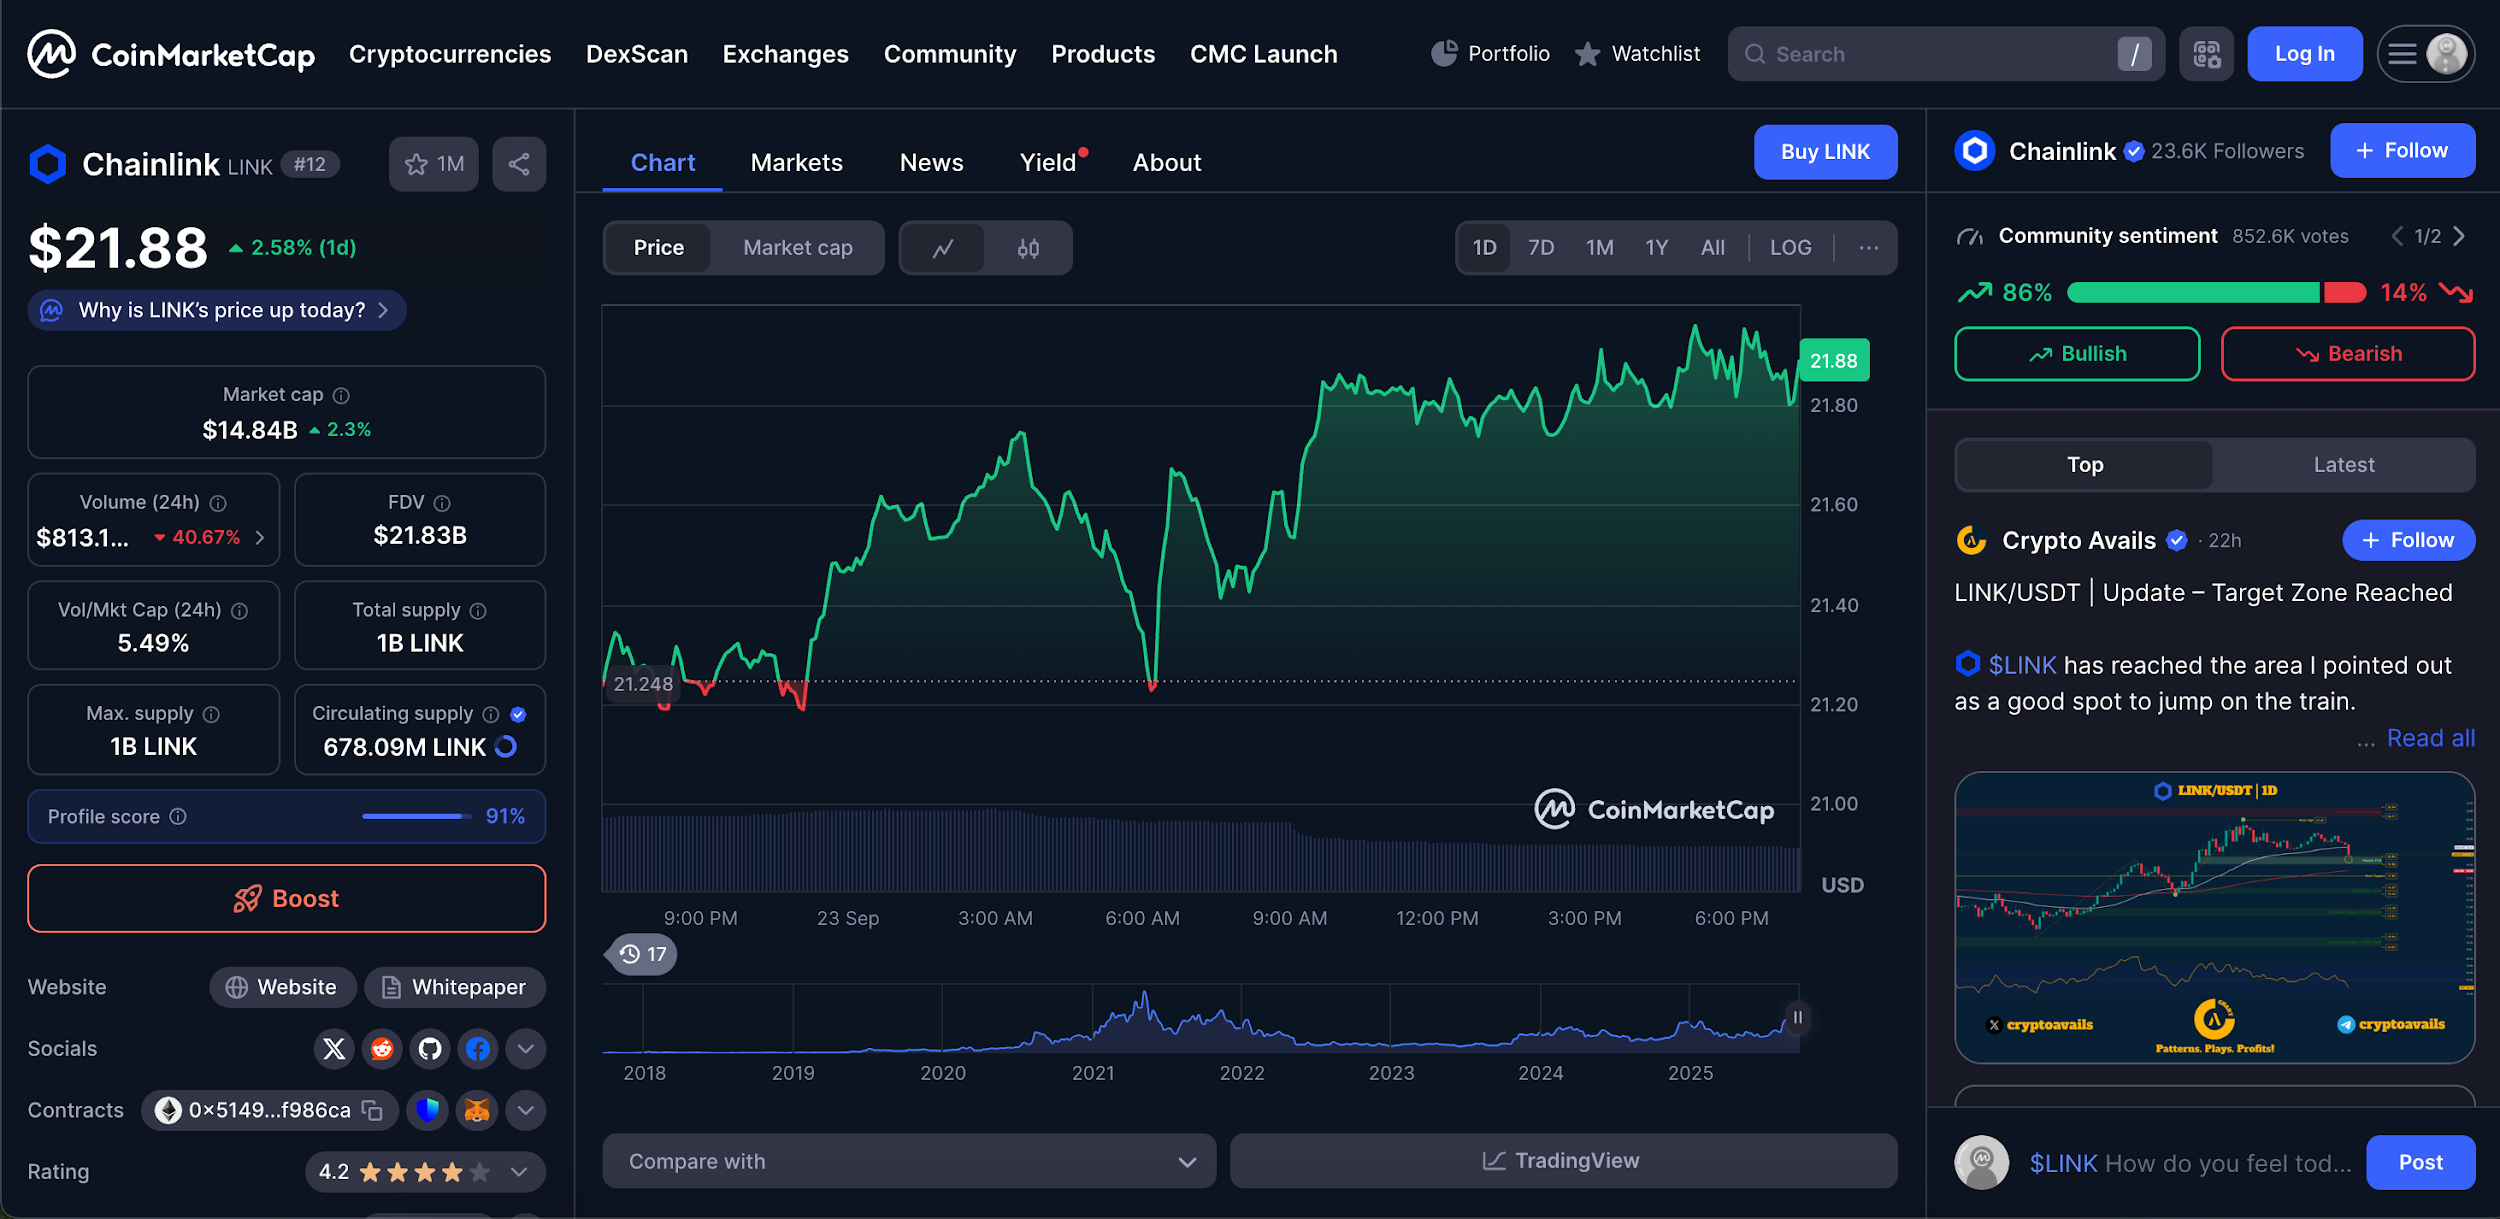Open the GitHub social link
This screenshot has width=2500, height=1219.
click(430, 1048)
